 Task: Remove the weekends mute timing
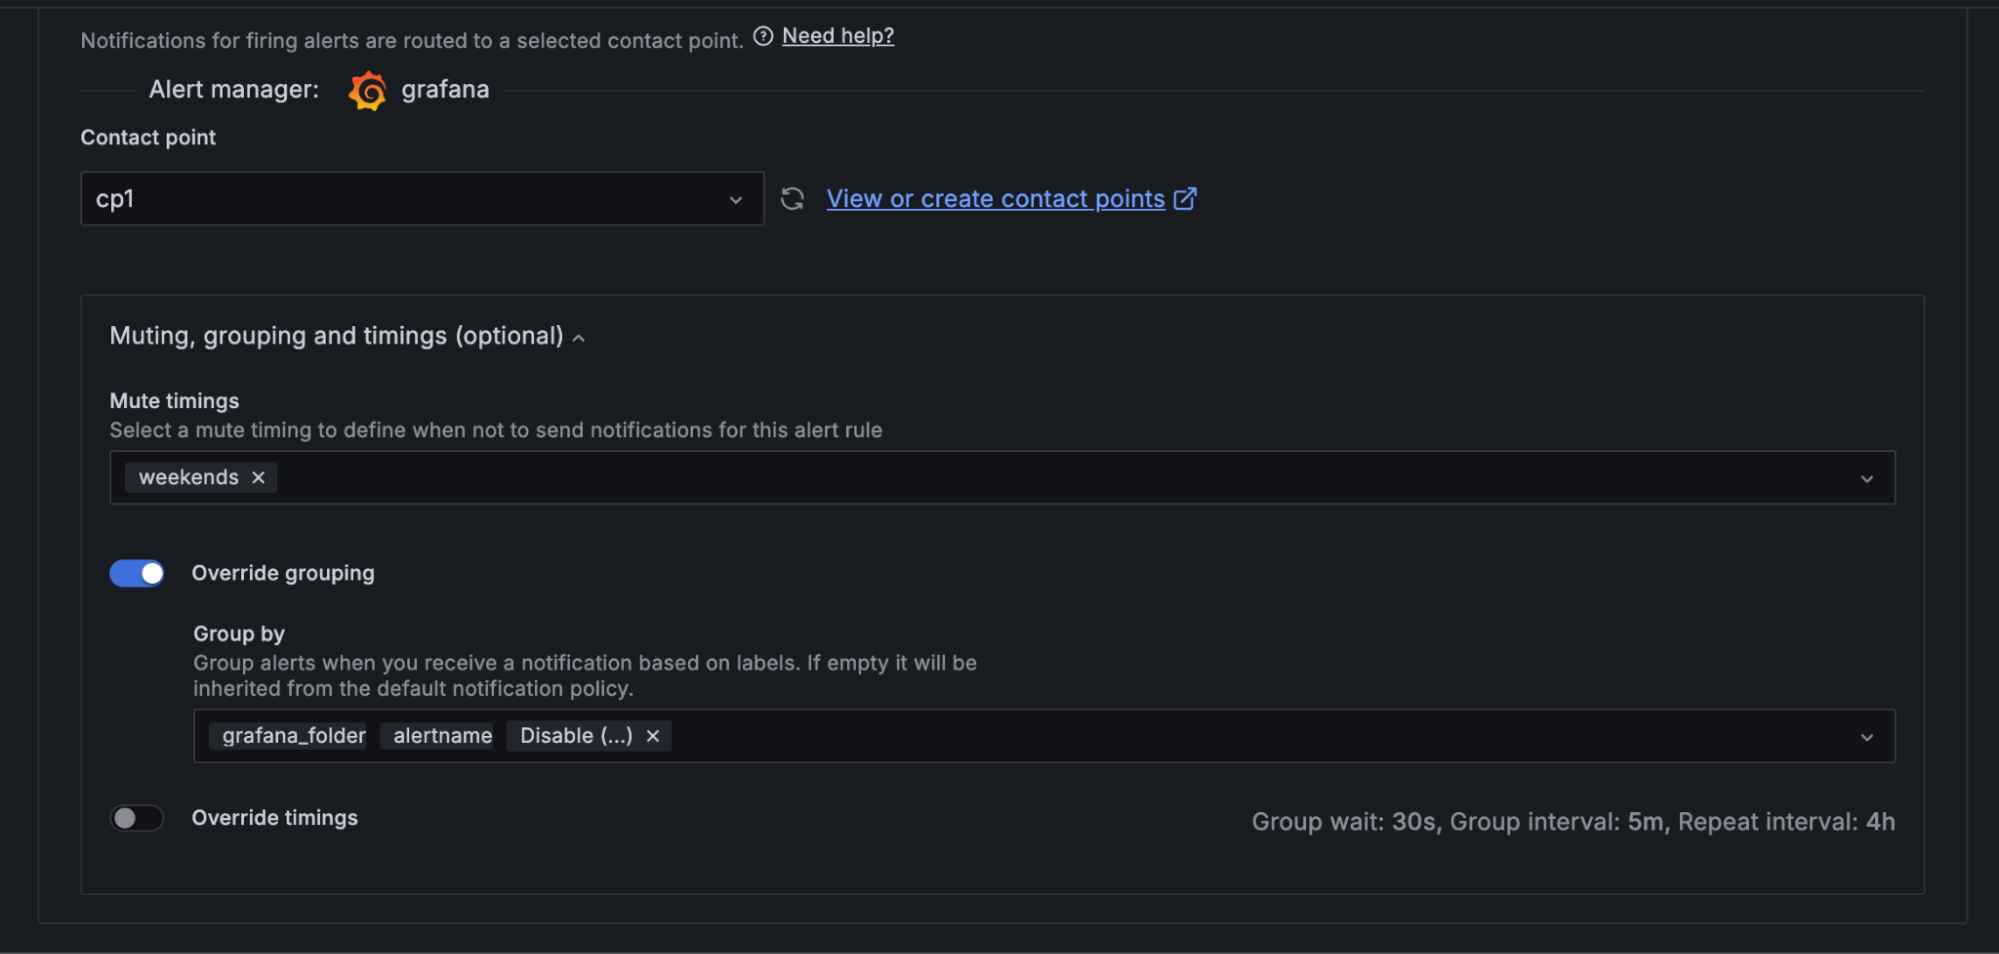click(x=259, y=478)
